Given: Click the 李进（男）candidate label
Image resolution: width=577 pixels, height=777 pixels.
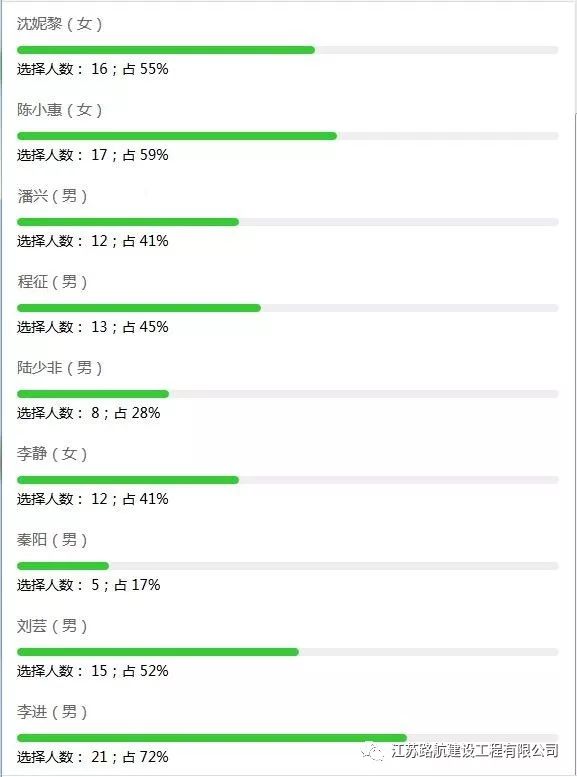Looking at the screenshot, I should click(53, 712).
